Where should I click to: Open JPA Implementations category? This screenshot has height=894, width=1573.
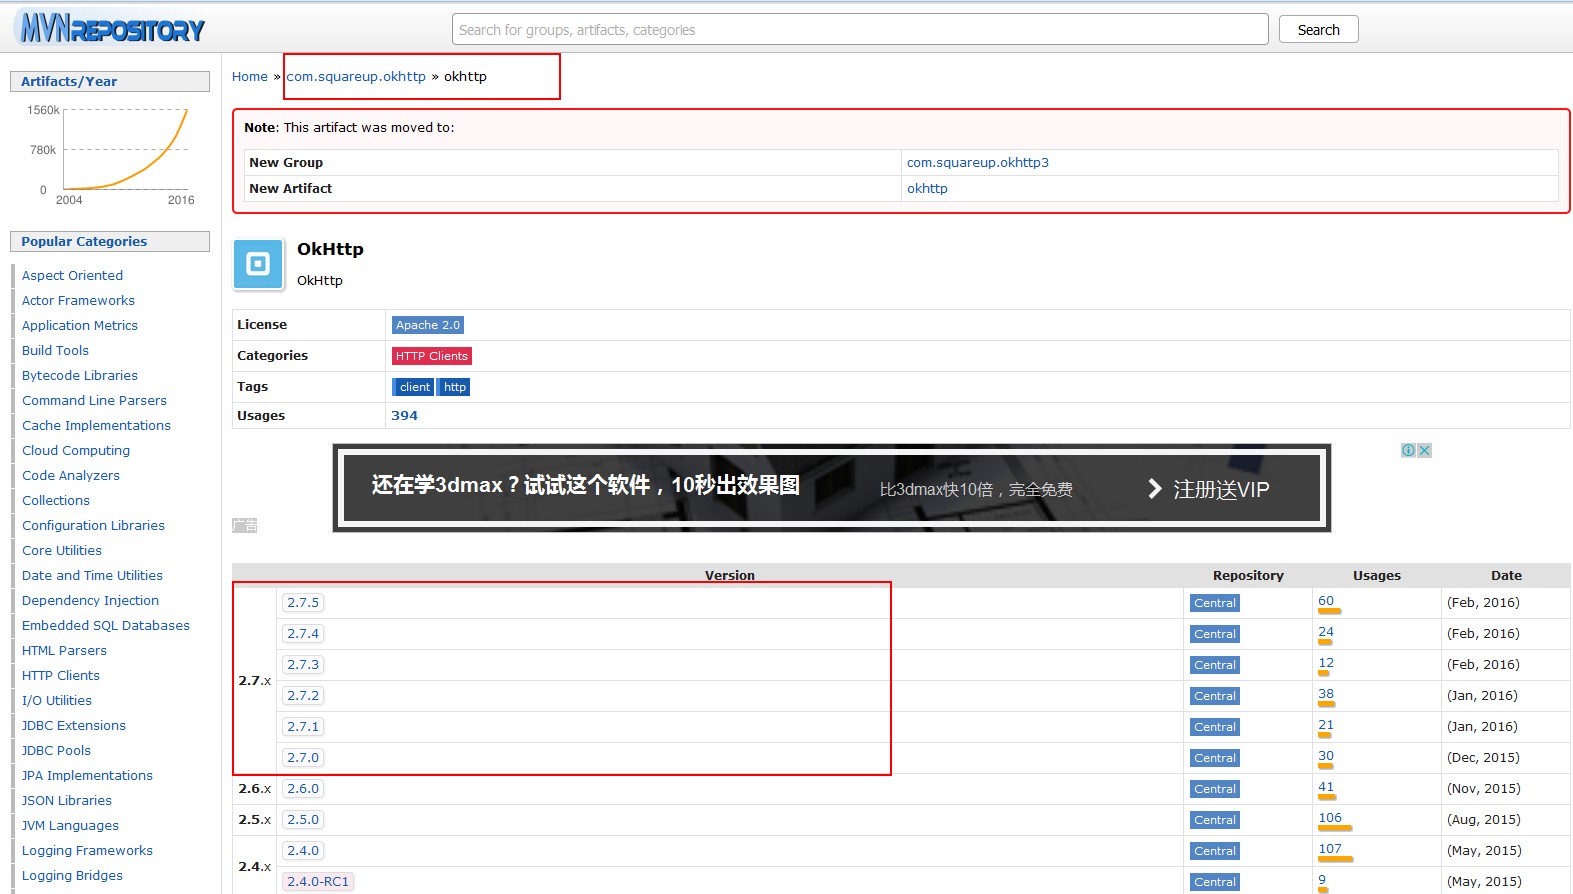point(87,776)
